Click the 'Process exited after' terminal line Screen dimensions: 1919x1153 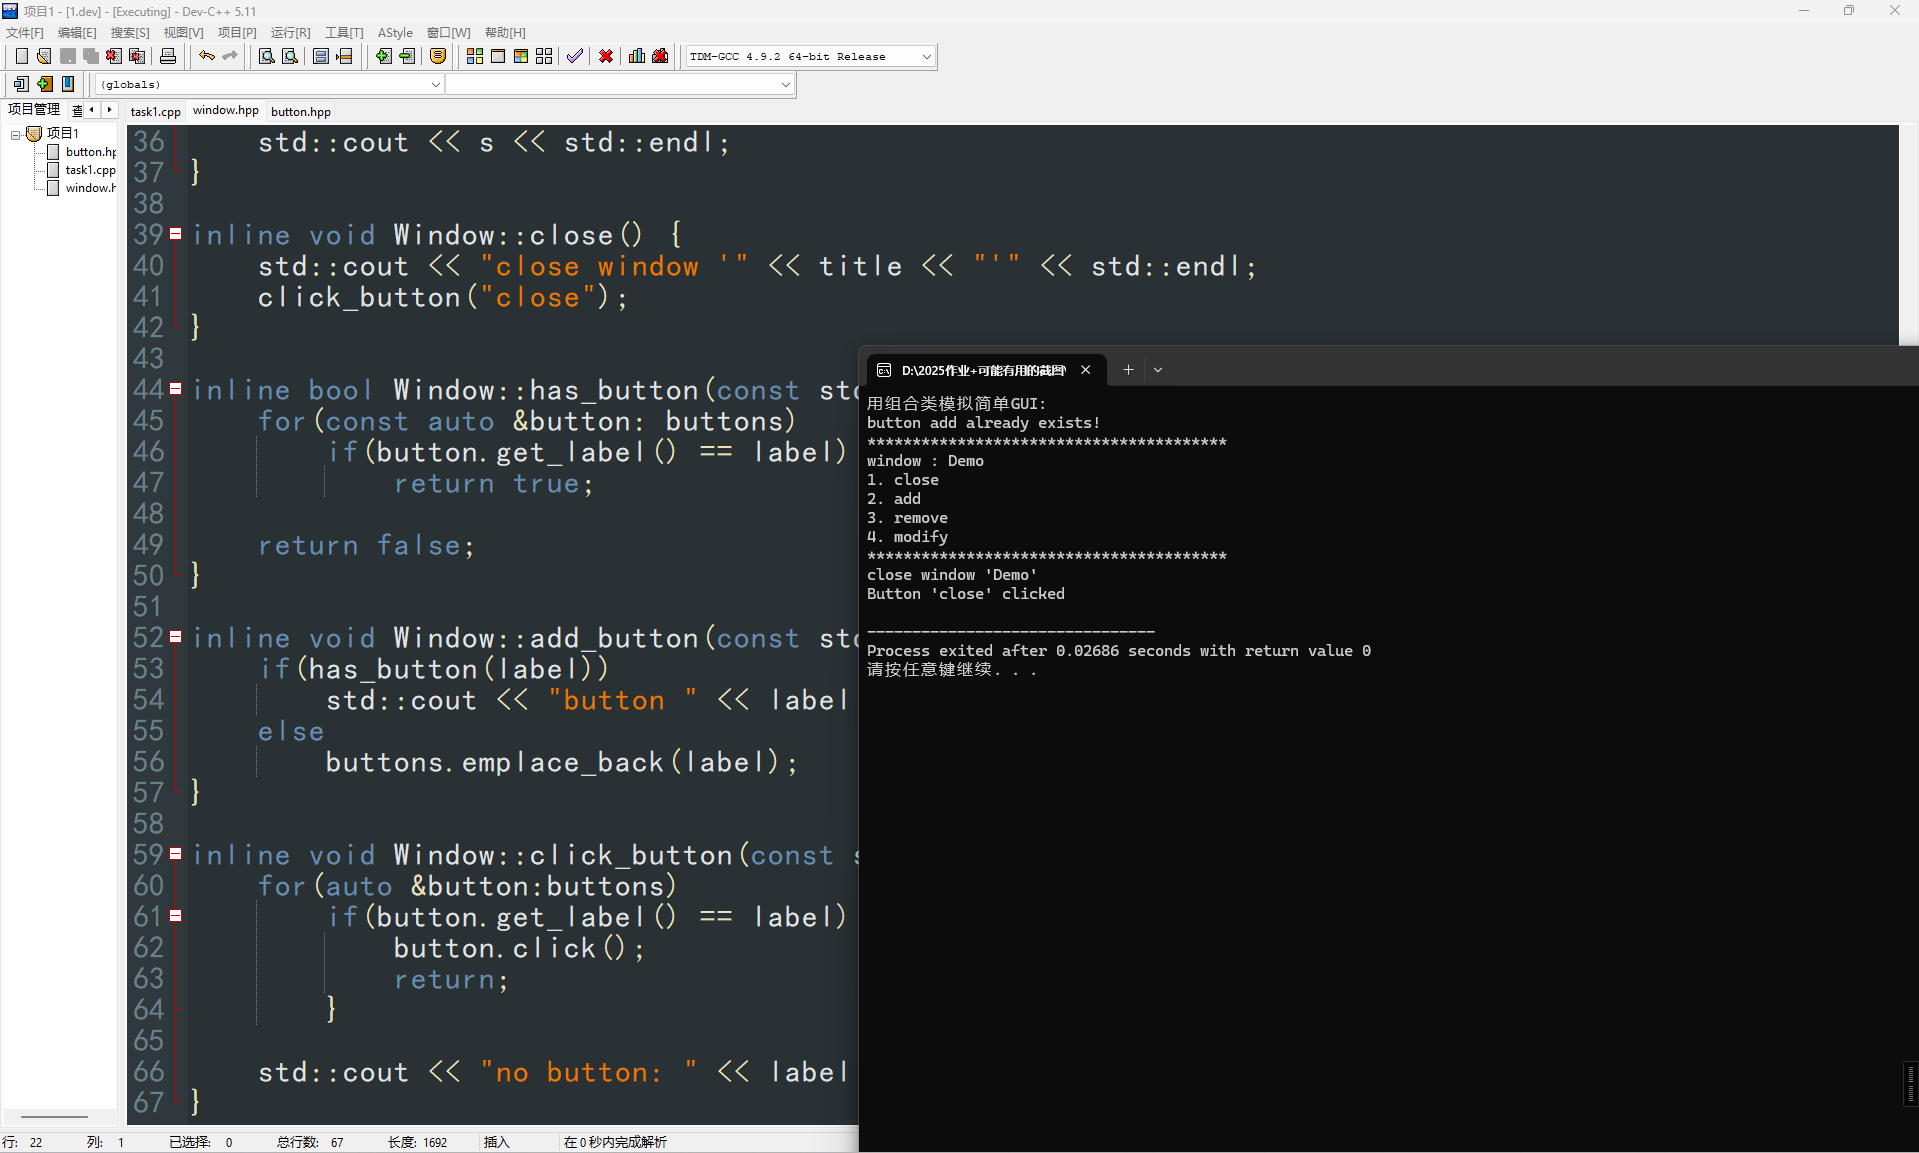pyautogui.click(x=1118, y=651)
